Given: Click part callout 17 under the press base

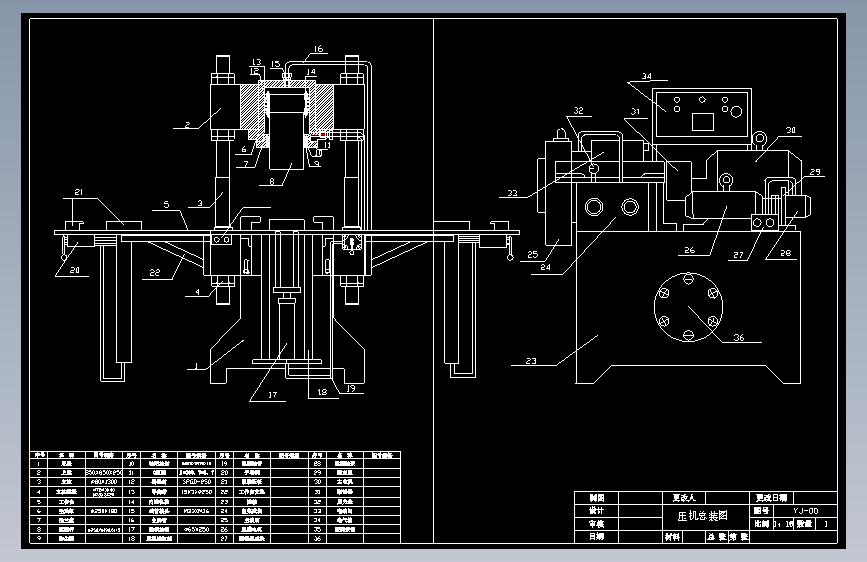Looking at the screenshot, I should (272, 394).
